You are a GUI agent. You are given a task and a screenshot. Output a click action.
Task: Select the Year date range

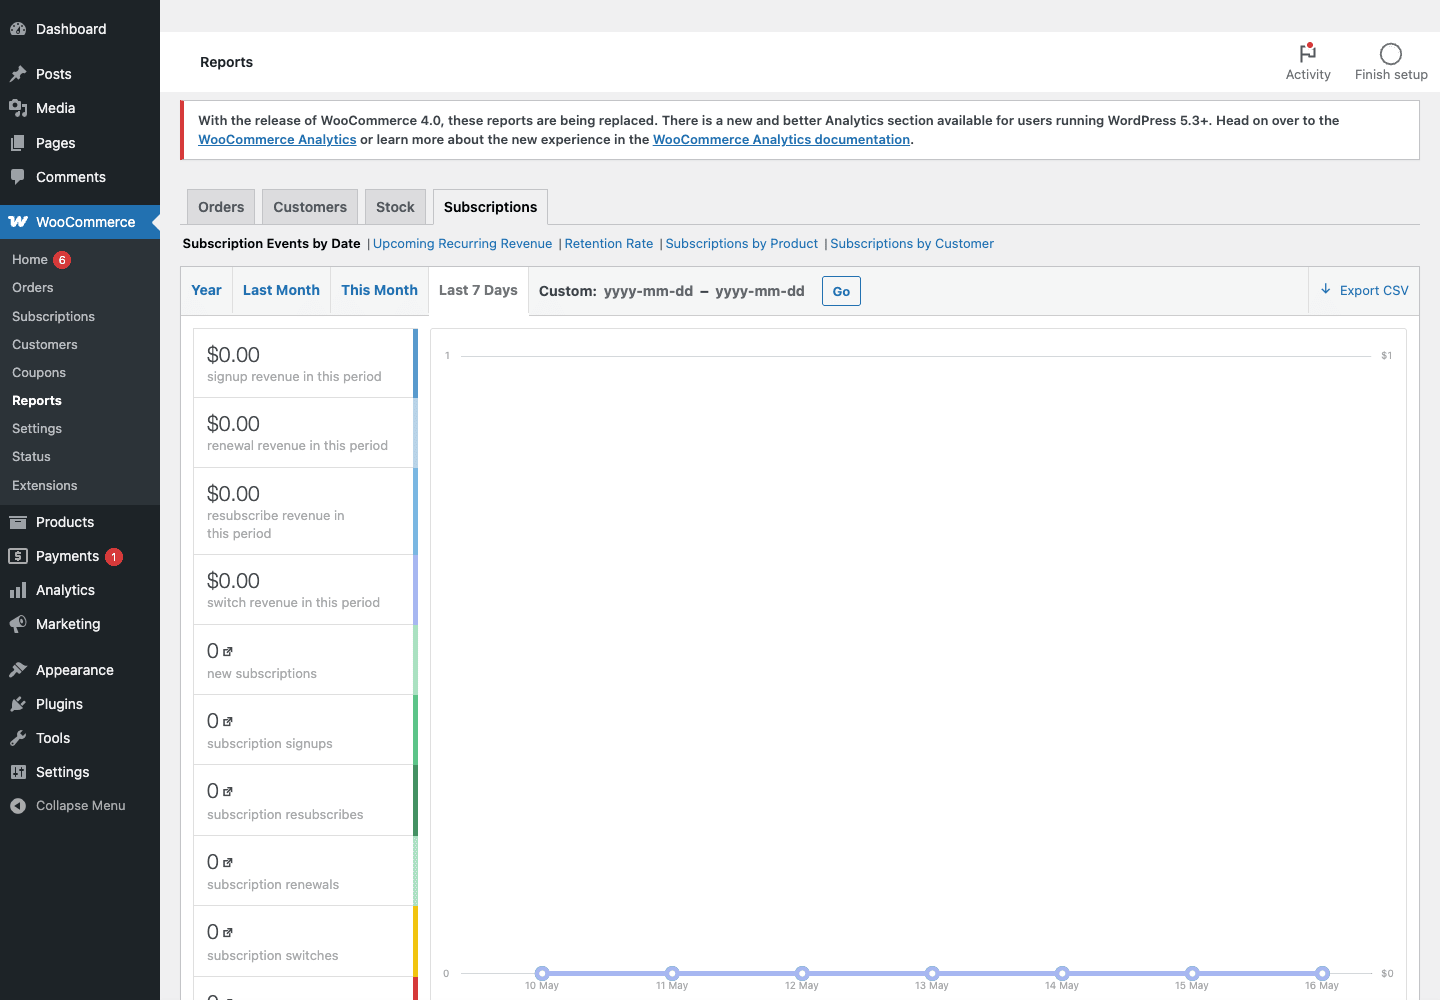(x=207, y=291)
